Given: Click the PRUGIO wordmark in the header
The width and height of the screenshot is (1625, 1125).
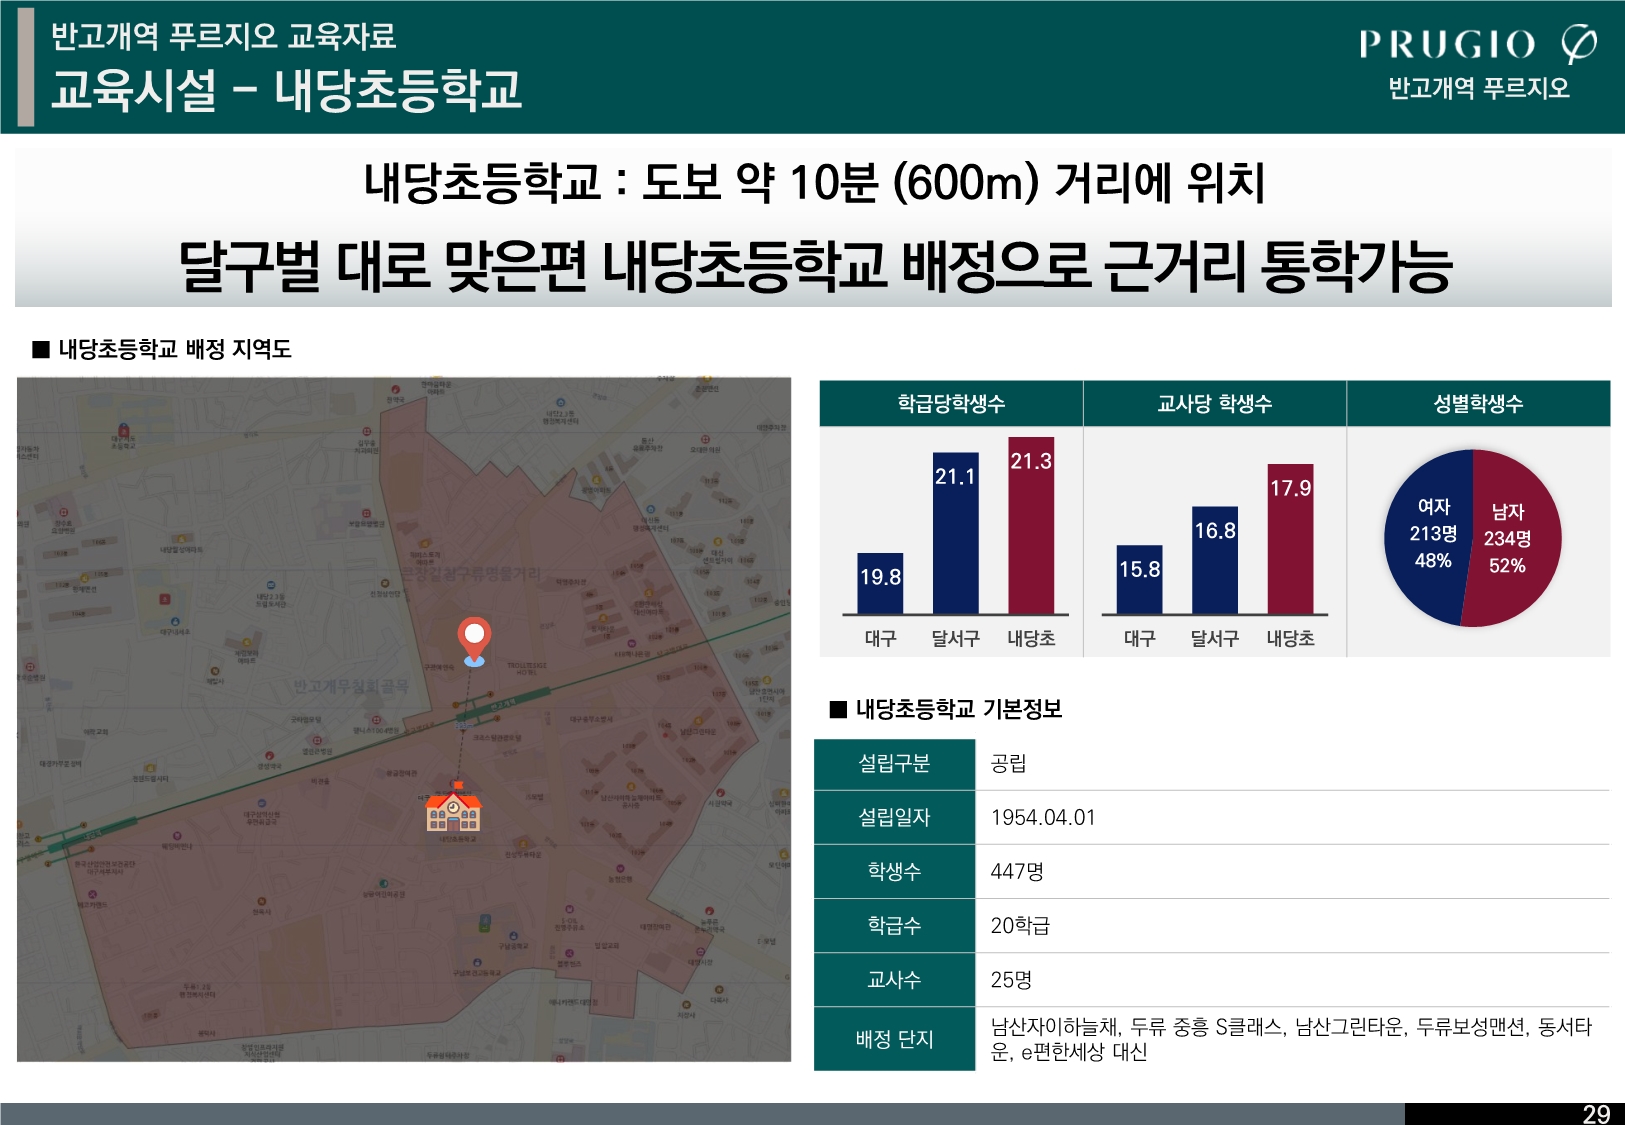Looking at the screenshot, I should pos(1446,45).
